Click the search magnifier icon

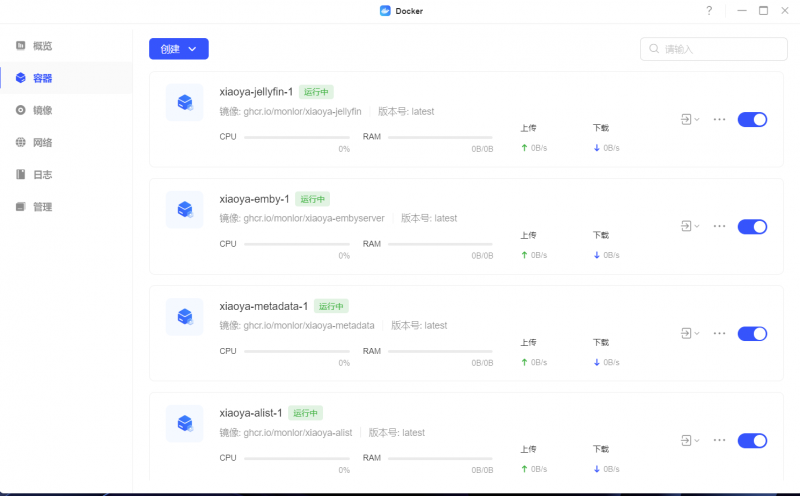point(654,49)
